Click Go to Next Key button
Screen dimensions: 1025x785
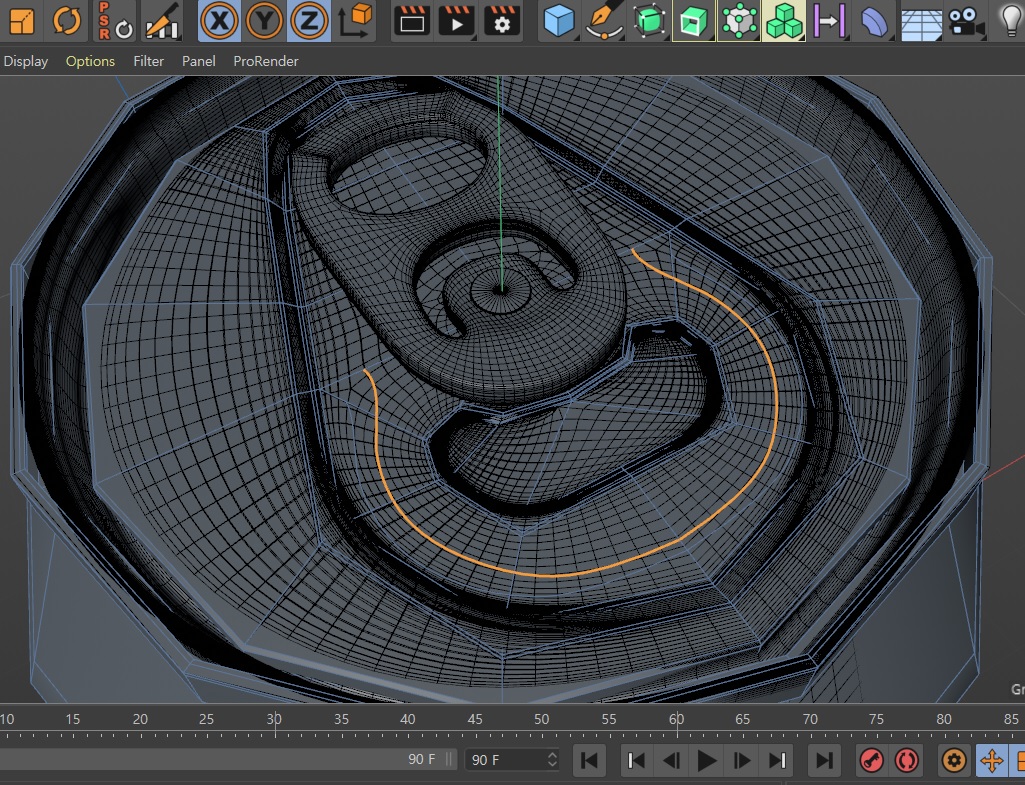click(x=777, y=760)
